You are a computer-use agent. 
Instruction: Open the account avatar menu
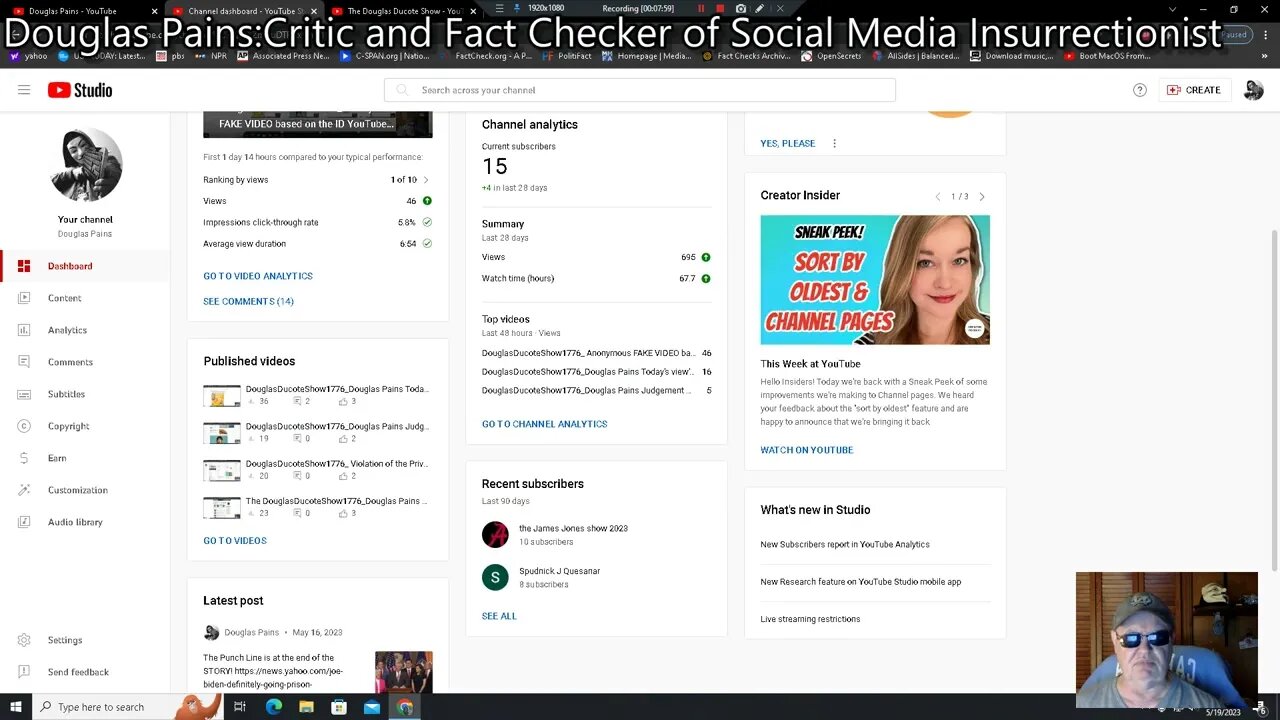1253,90
